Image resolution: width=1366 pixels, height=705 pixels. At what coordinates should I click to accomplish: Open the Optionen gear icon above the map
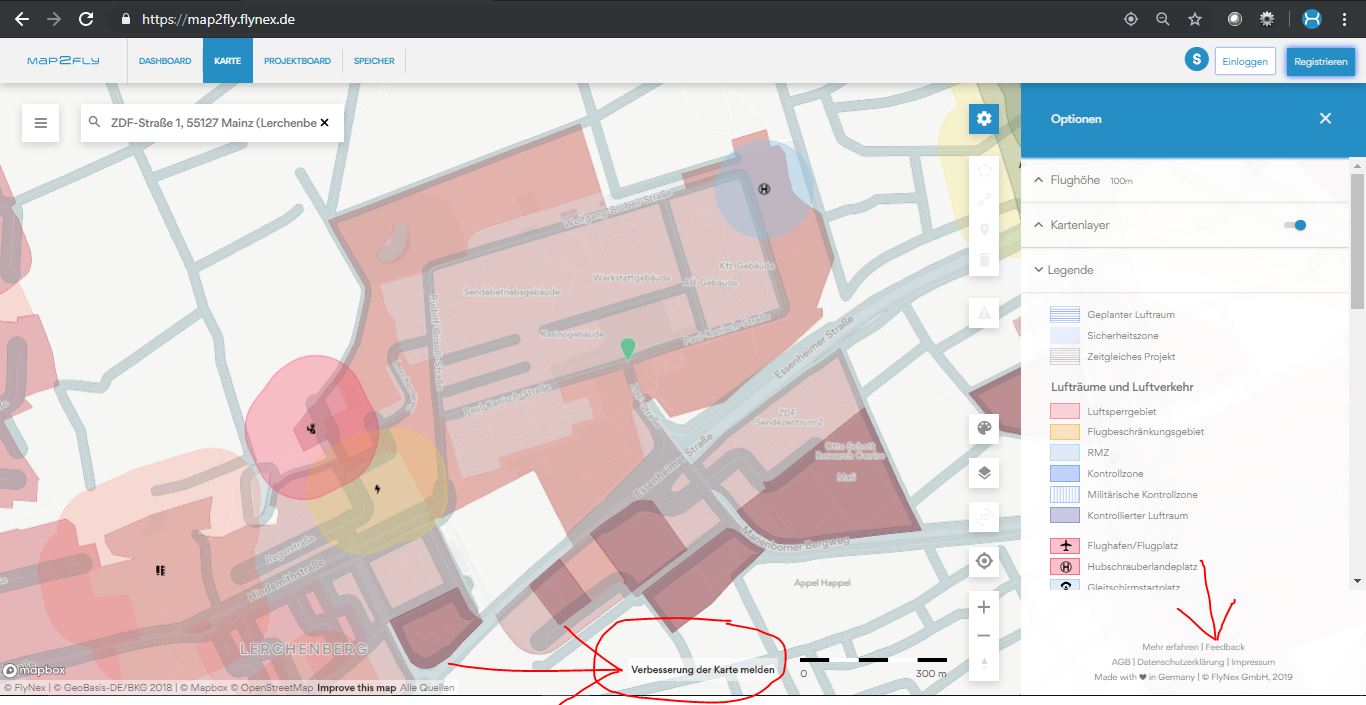coord(983,118)
